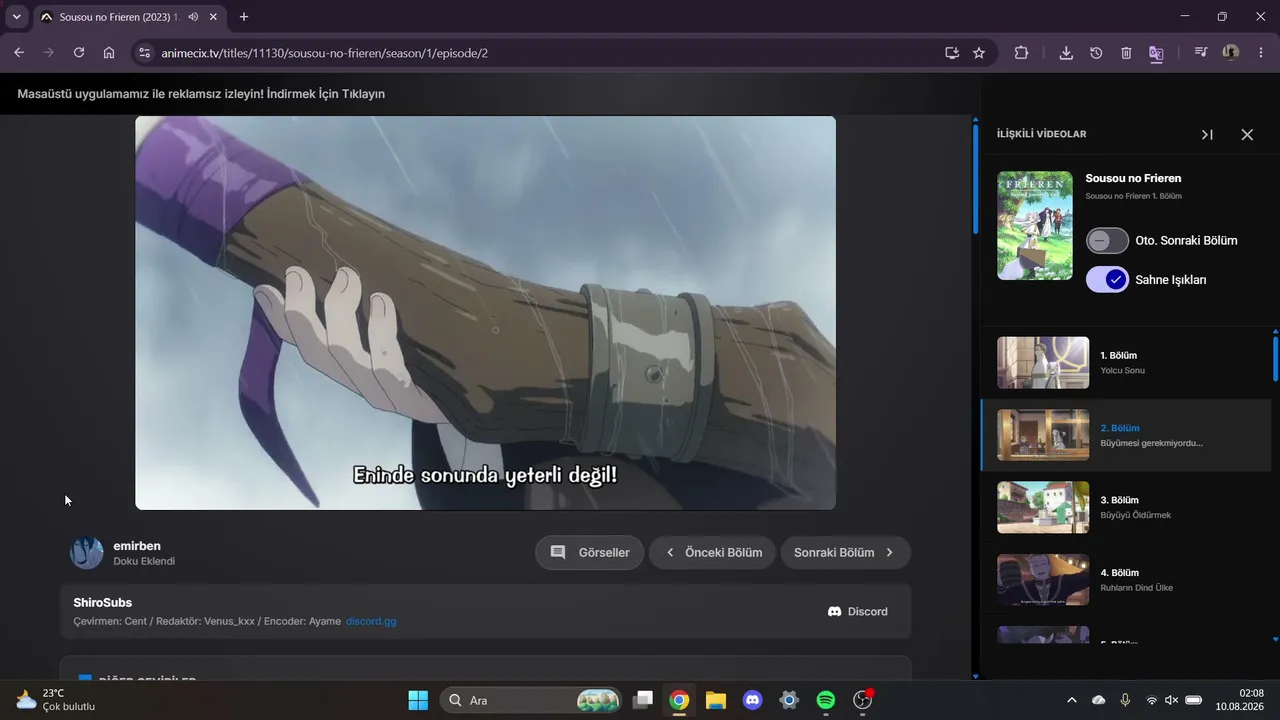Open the OneDrive cloud tray icon
The width and height of the screenshot is (1280, 720).
click(1099, 700)
